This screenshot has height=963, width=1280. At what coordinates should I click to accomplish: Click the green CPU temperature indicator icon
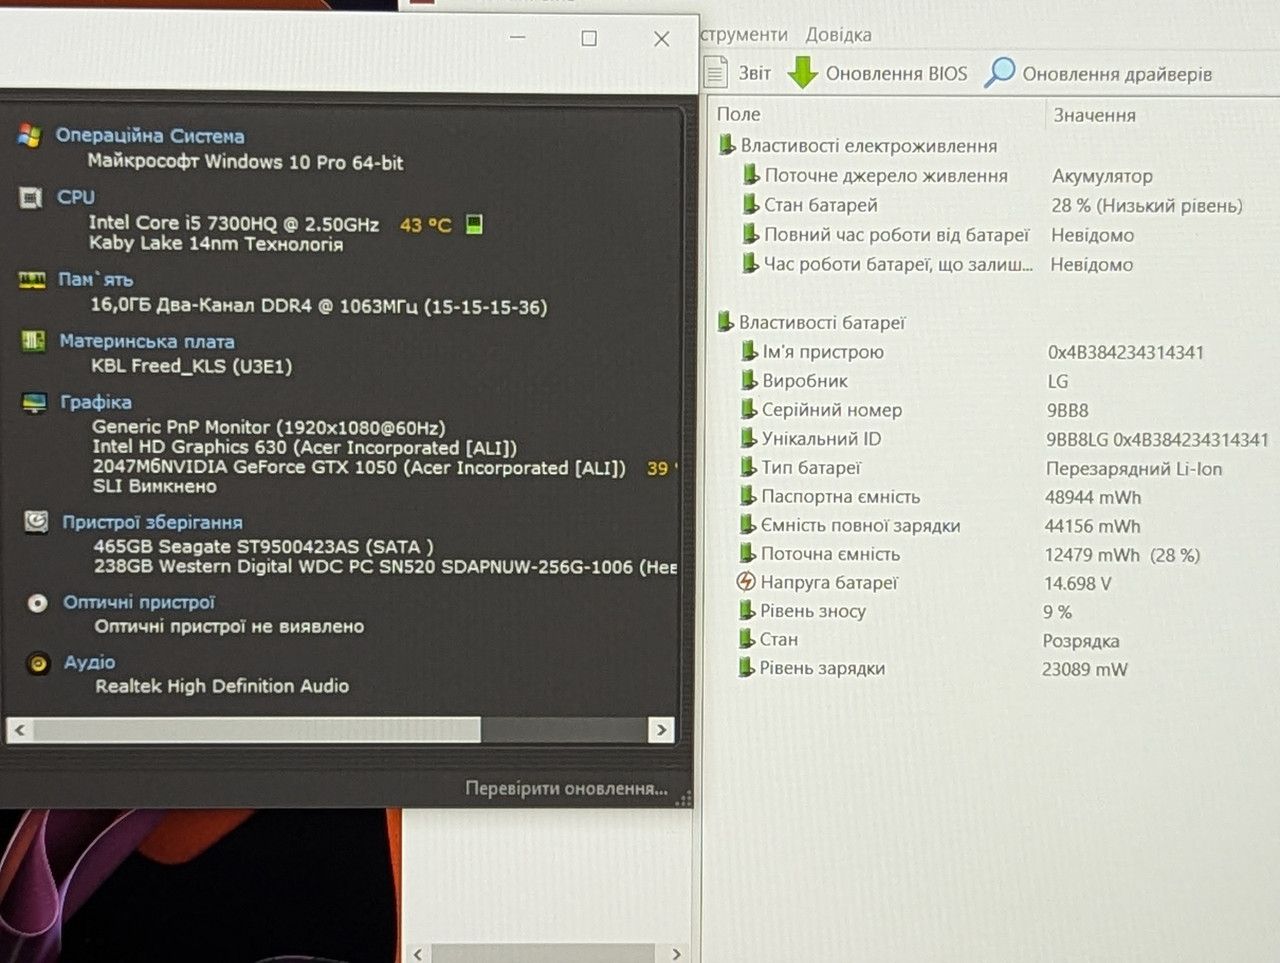pyautogui.click(x=474, y=224)
